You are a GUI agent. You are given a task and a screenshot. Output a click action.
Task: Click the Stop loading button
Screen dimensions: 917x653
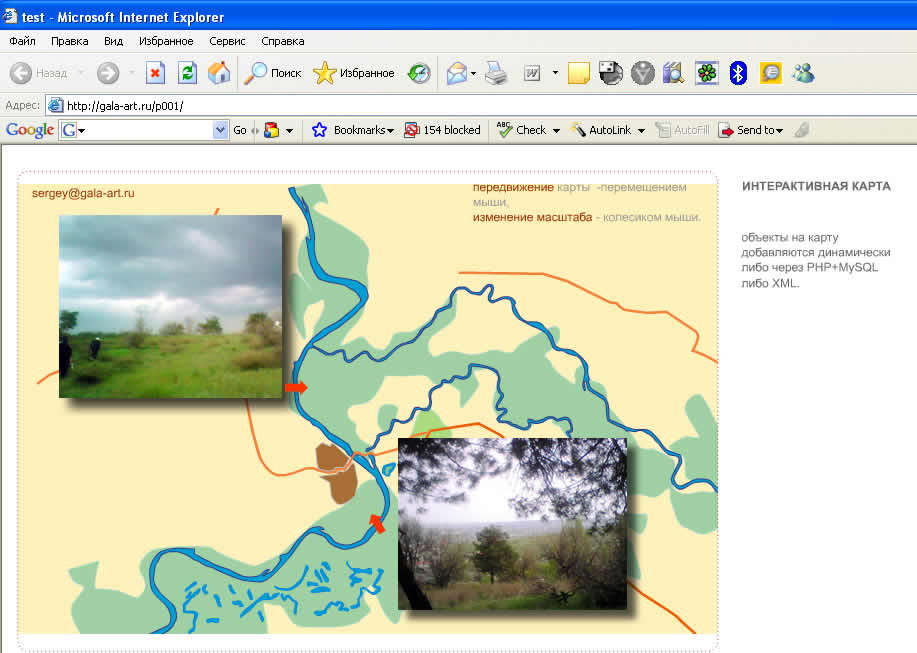pos(155,73)
